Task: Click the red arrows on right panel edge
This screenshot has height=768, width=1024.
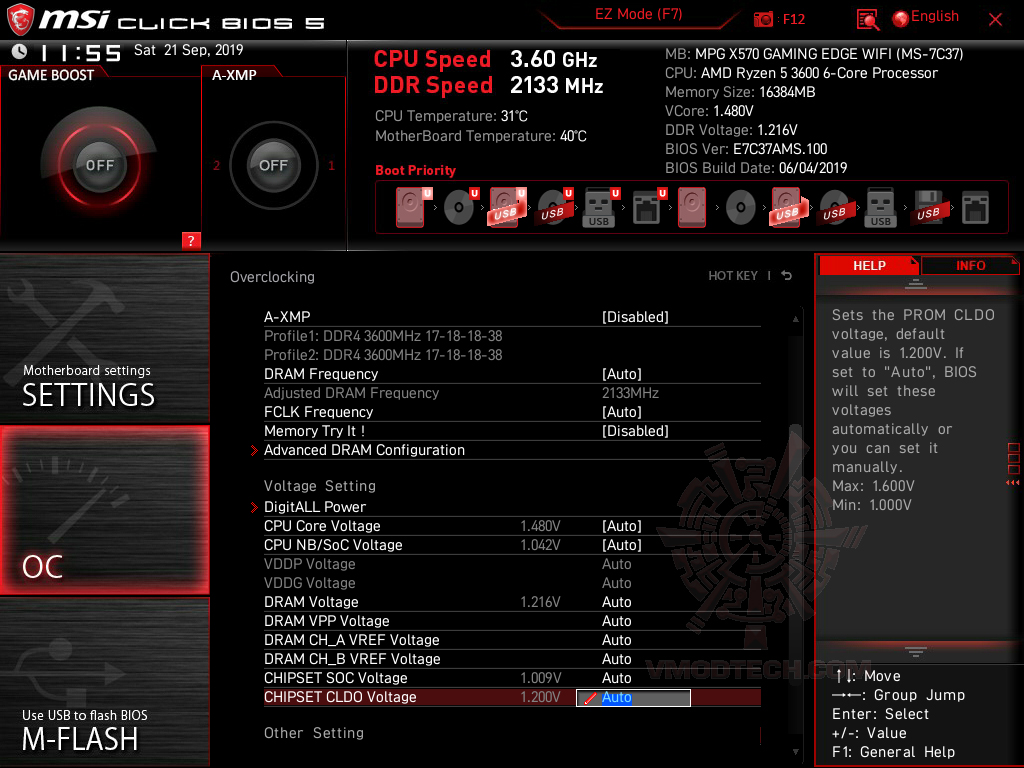Action: 1012,483
